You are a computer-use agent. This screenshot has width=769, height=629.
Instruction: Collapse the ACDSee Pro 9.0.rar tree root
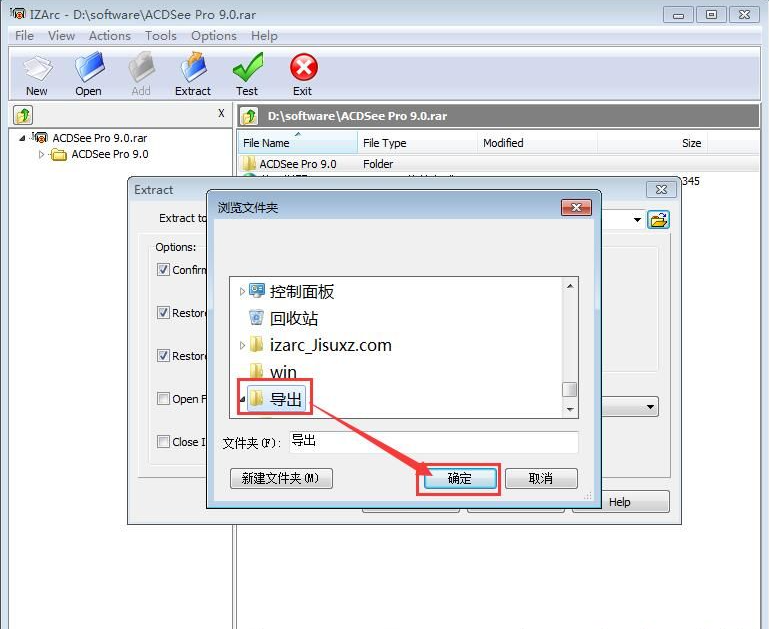coord(22,139)
